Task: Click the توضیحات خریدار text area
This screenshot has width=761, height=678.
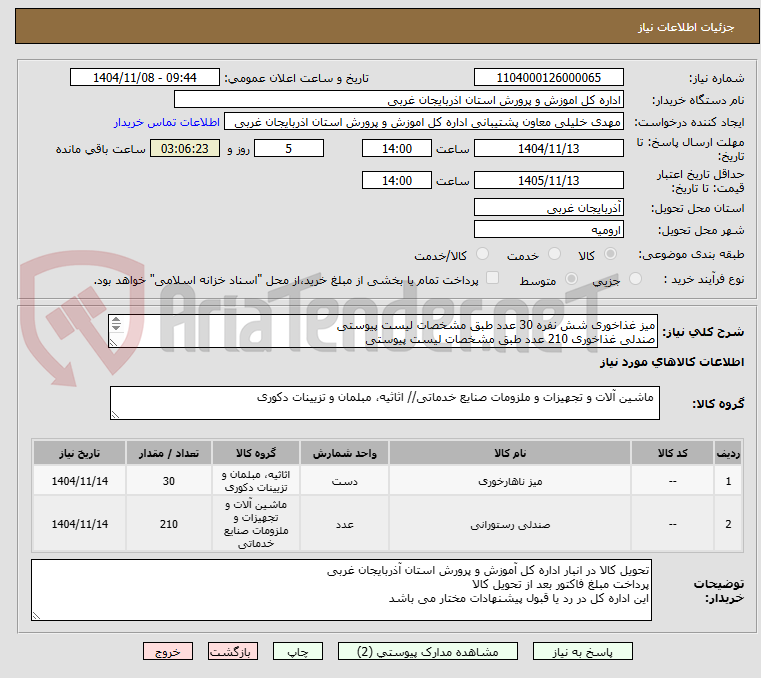Action: pos(341,590)
